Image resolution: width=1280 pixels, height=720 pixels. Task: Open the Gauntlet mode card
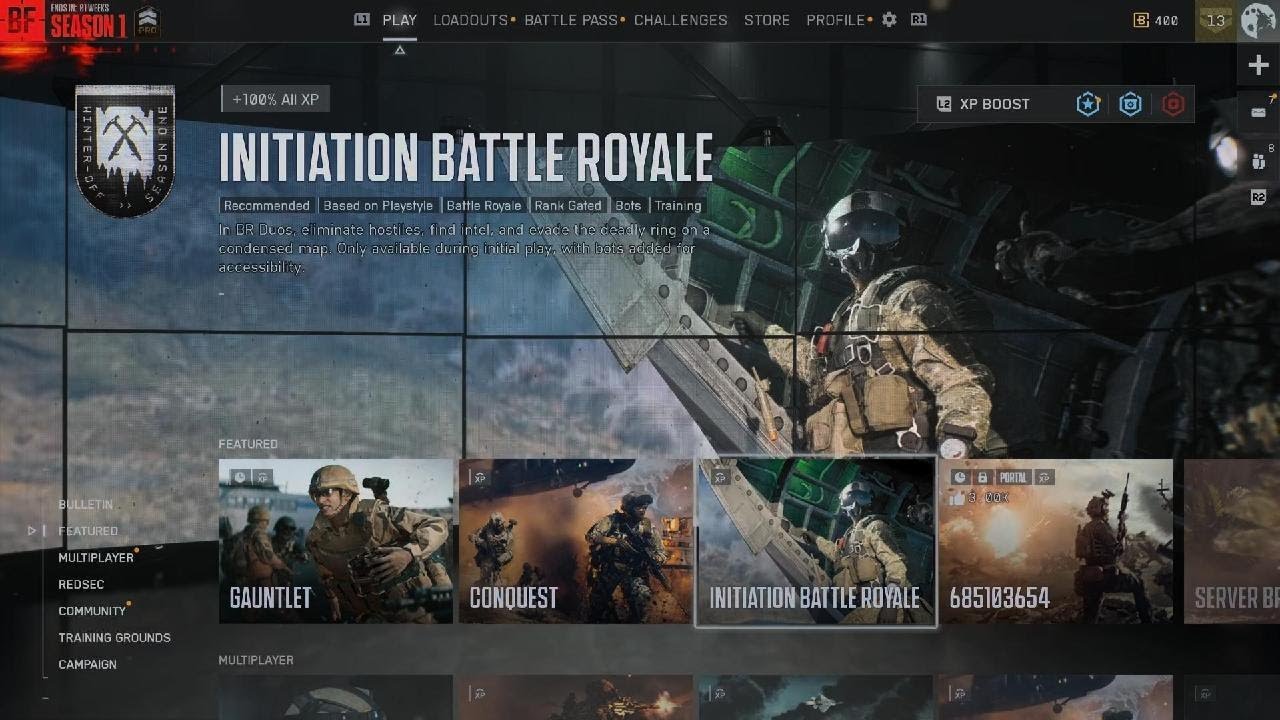click(x=336, y=541)
